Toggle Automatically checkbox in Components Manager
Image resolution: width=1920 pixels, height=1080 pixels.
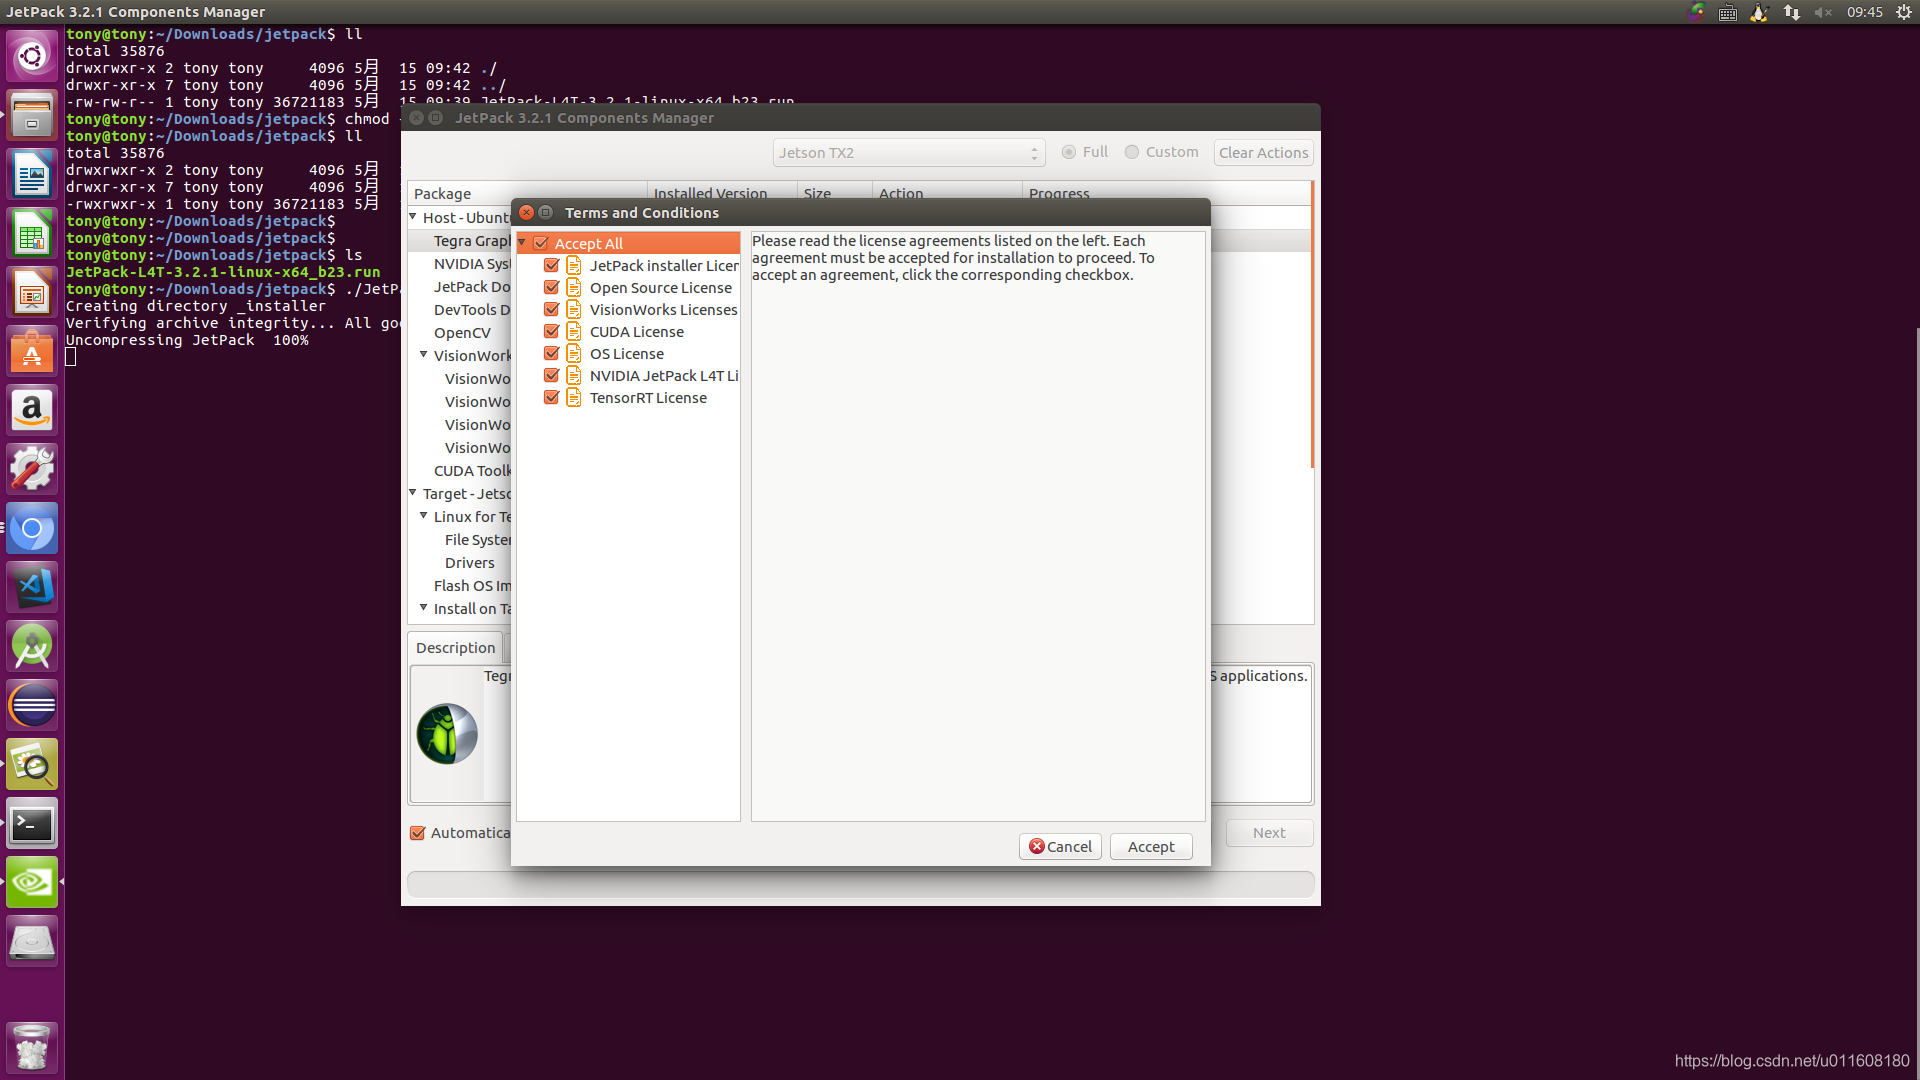tap(418, 833)
